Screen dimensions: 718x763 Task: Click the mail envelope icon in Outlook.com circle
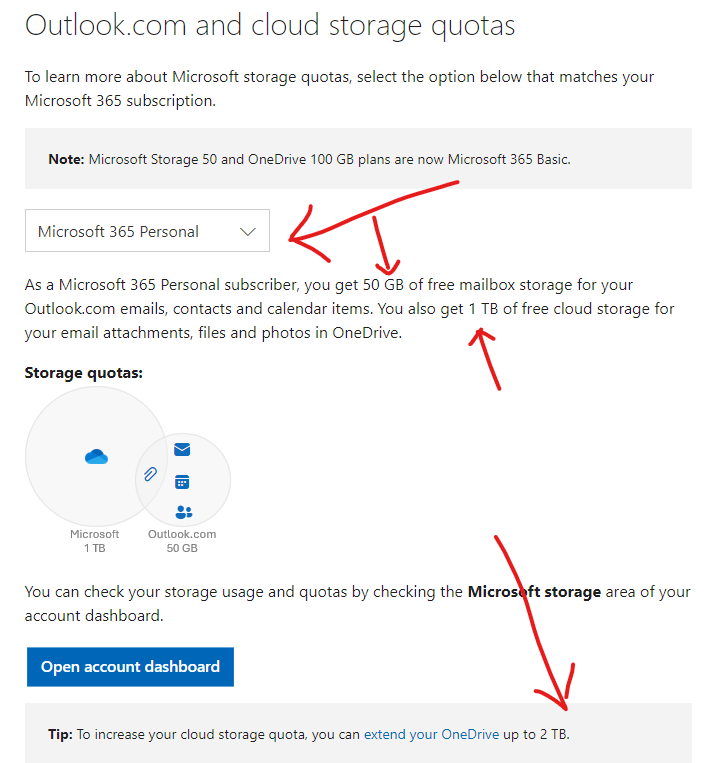[182, 449]
